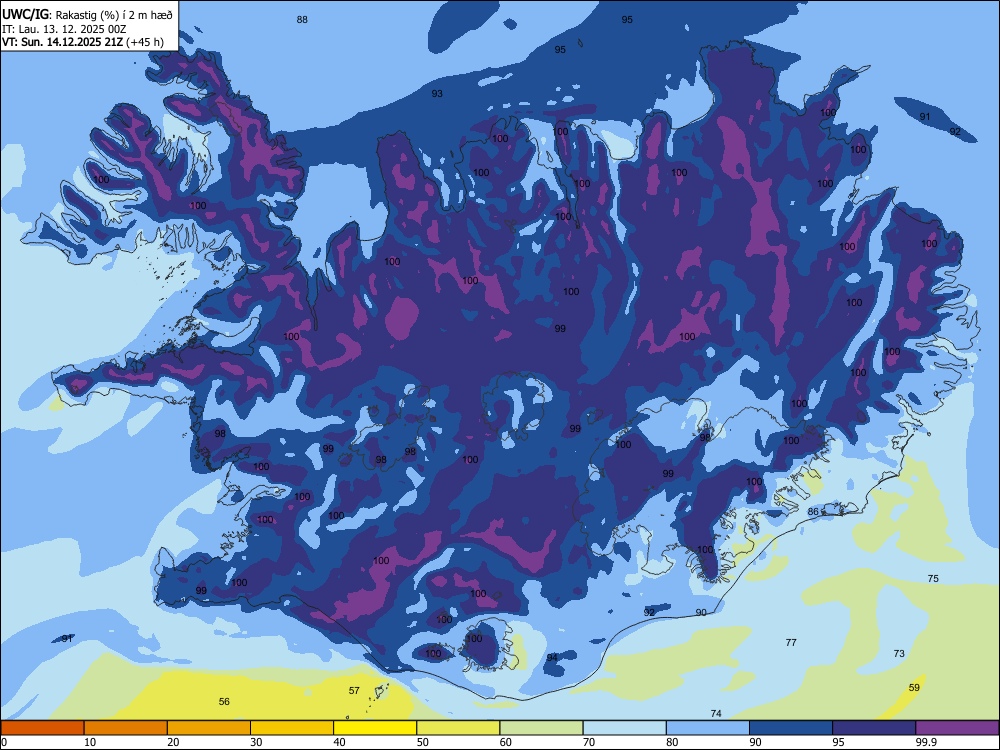Click the legend tick label 20

point(173,742)
